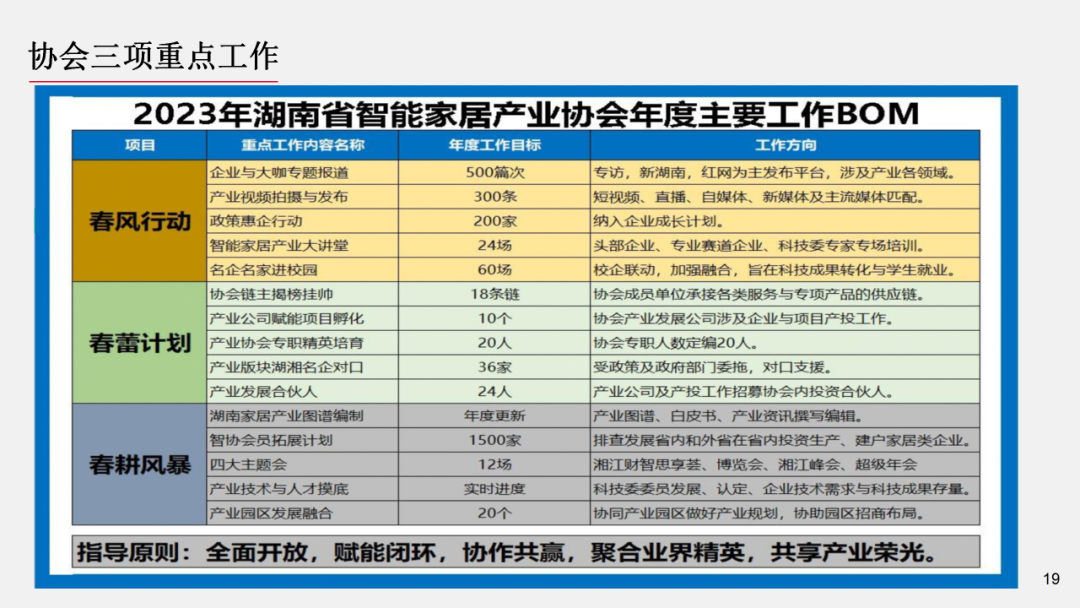Click 协会产业发展公司涉及企业 direction cell
The width and height of the screenshot is (1080, 608).
(785, 319)
